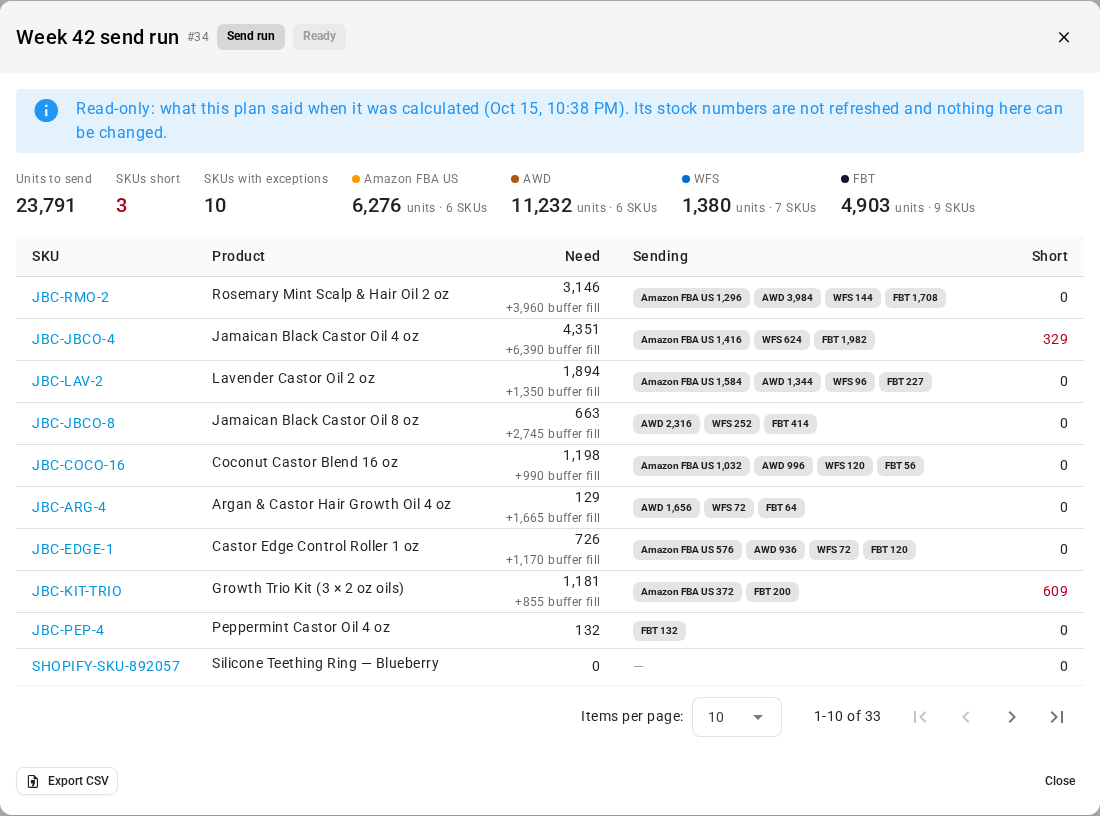Click the Amazon FBA US 576 chip
This screenshot has height=816, width=1100.
687,550
